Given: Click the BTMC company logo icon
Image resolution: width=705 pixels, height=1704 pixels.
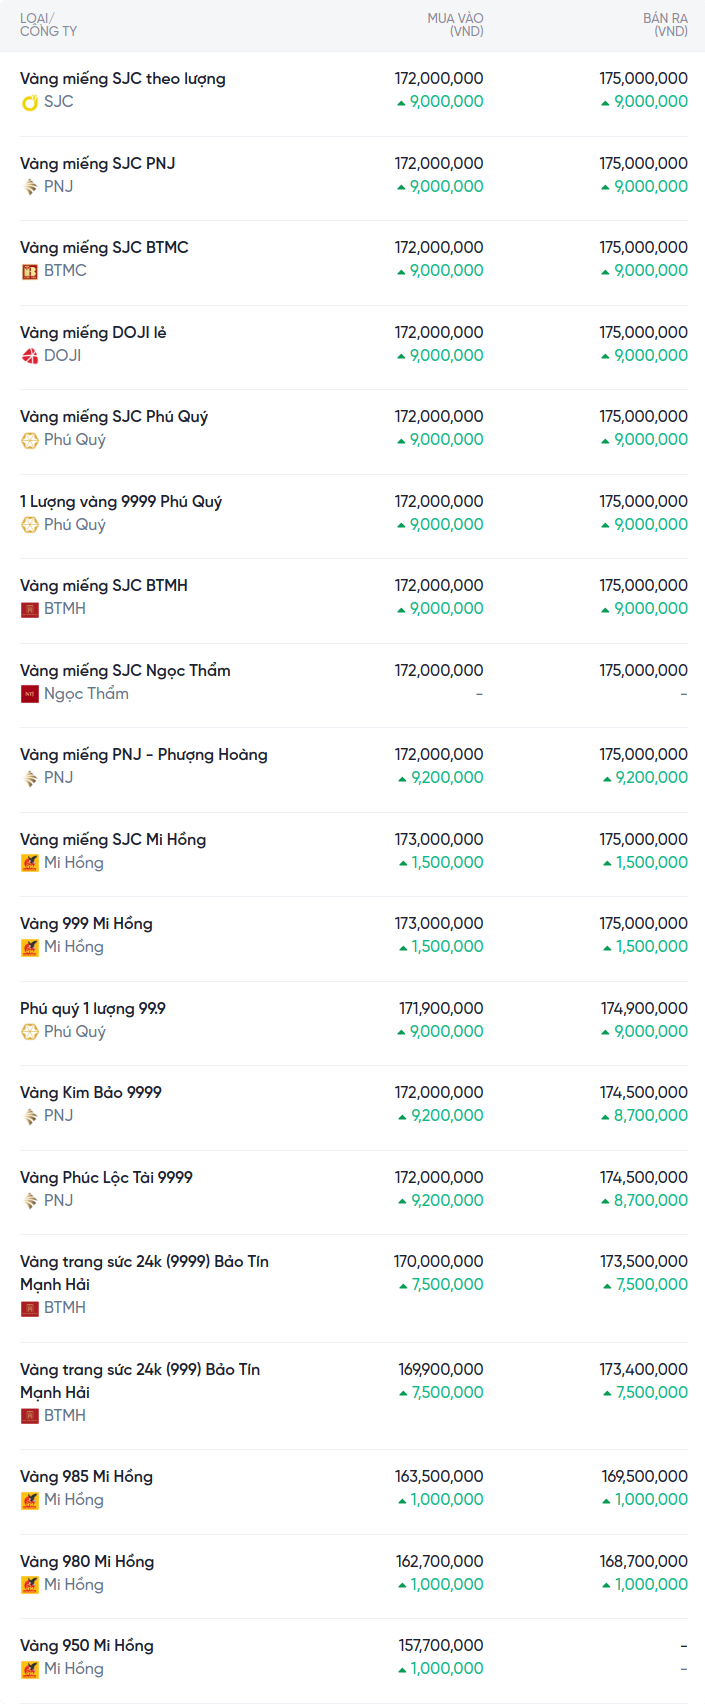Looking at the screenshot, I should (x=30, y=271).
